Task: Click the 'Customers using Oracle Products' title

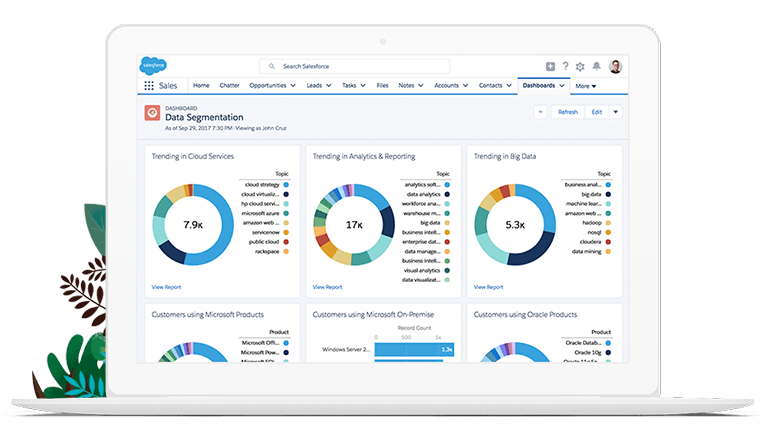Action: point(525,314)
